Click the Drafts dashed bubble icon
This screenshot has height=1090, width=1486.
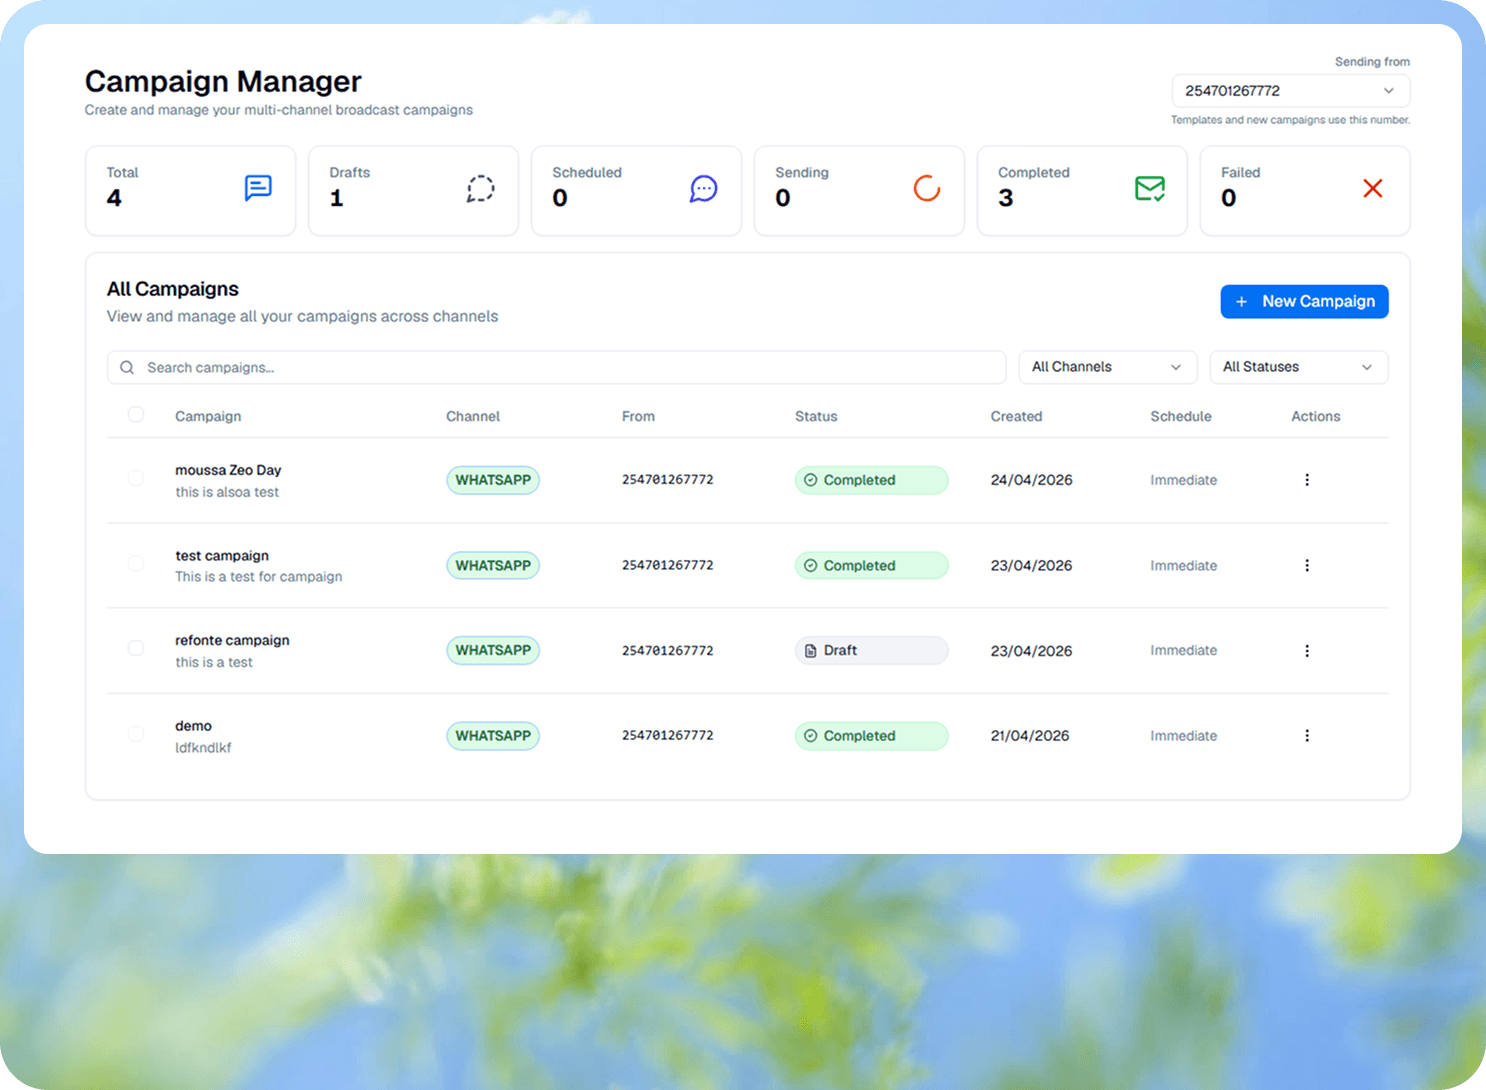tap(481, 188)
